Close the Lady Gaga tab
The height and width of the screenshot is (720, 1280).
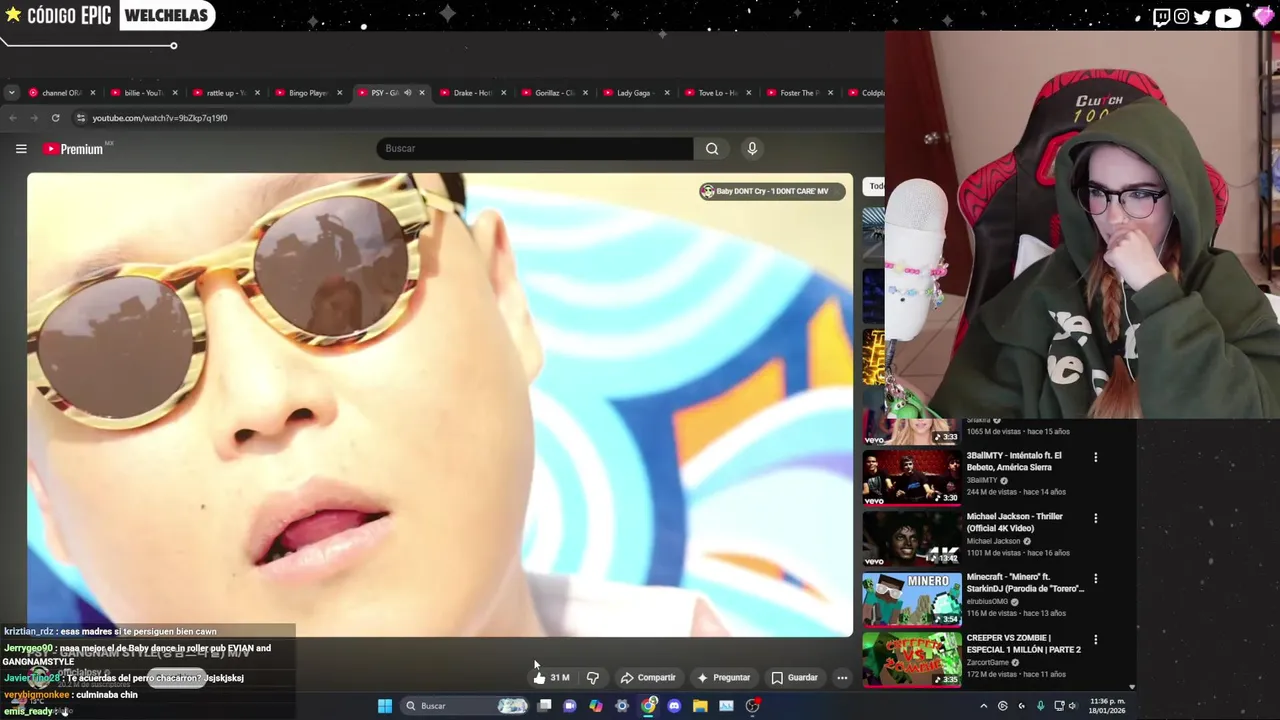[667, 93]
